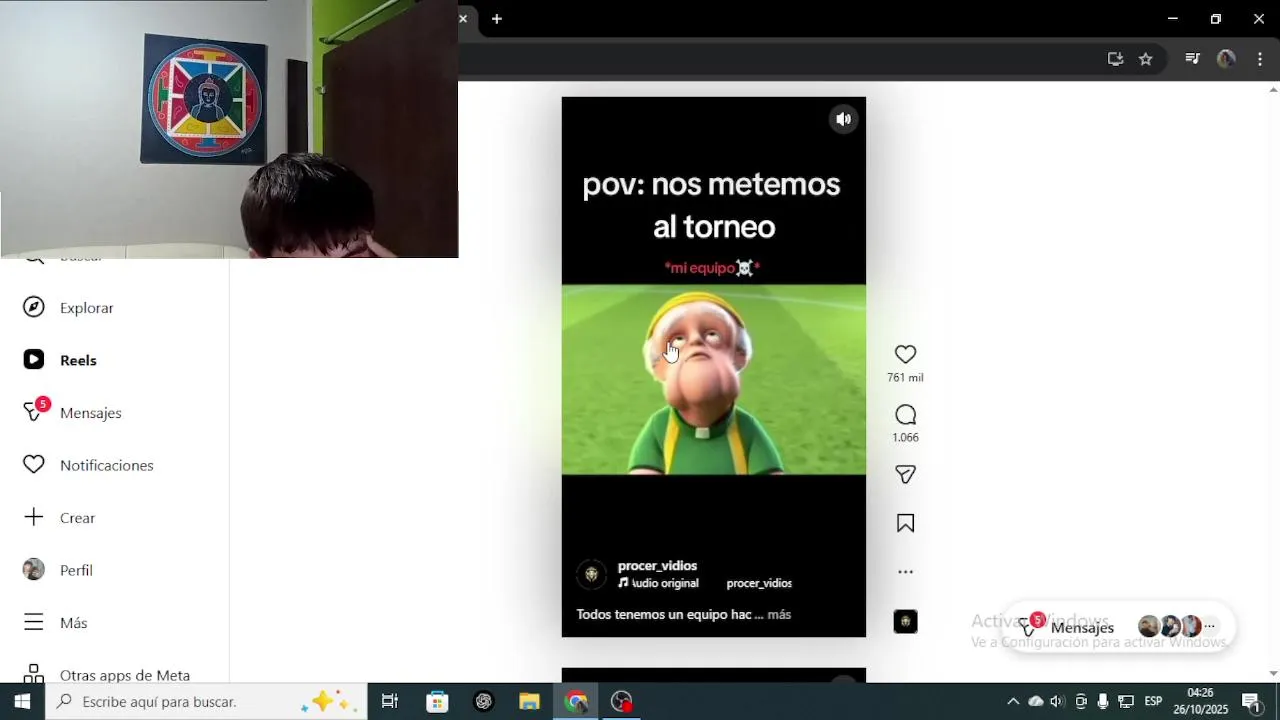Image resolution: width=1280 pixels, height=720 pixels.
Task: Open ChatGPT app on taskbar
Action: click(484, 702)
